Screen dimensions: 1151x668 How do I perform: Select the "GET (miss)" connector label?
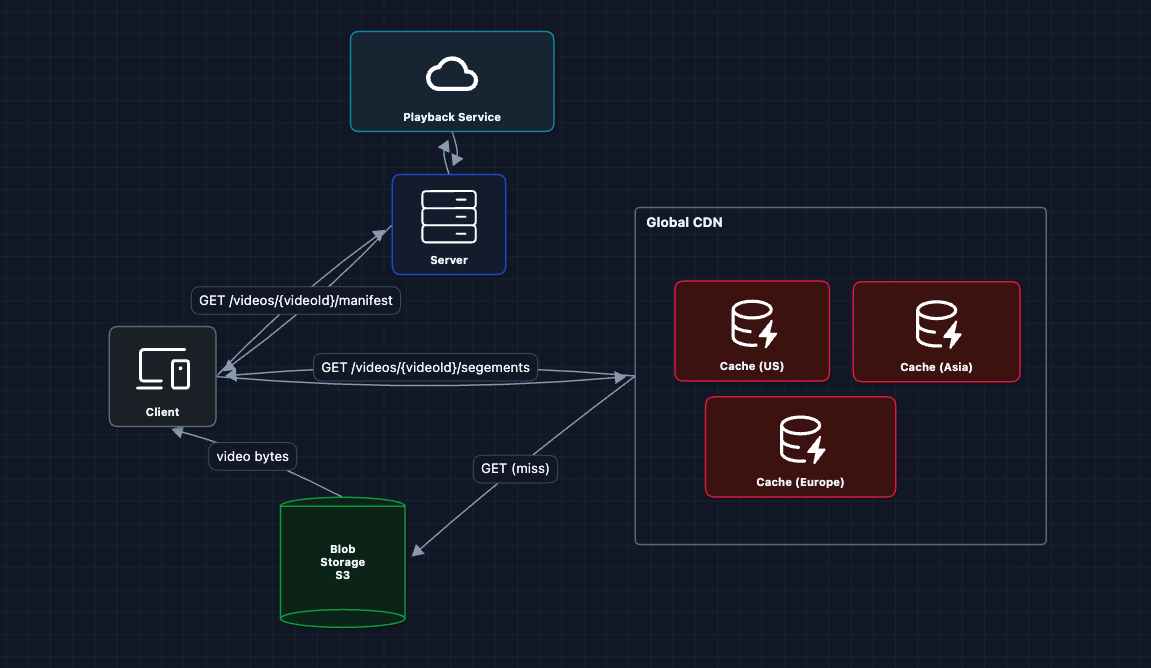click(x=515, y=468)
